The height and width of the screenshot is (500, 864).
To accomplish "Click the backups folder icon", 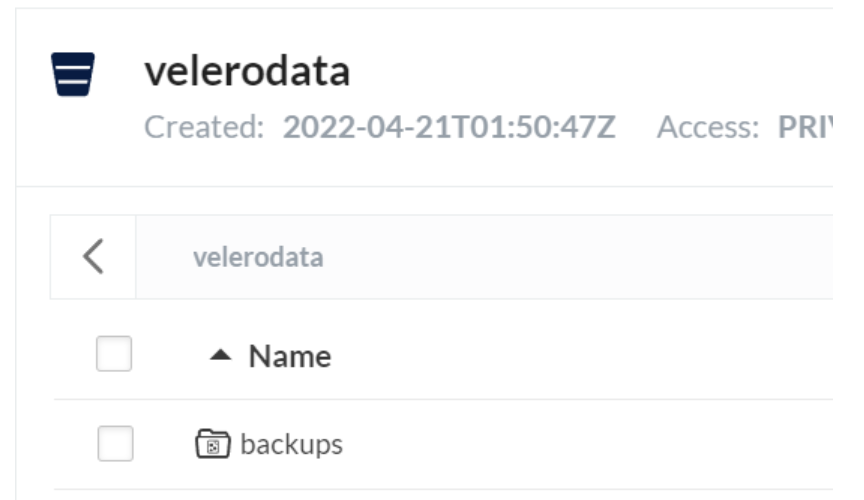I will [212, 444].
